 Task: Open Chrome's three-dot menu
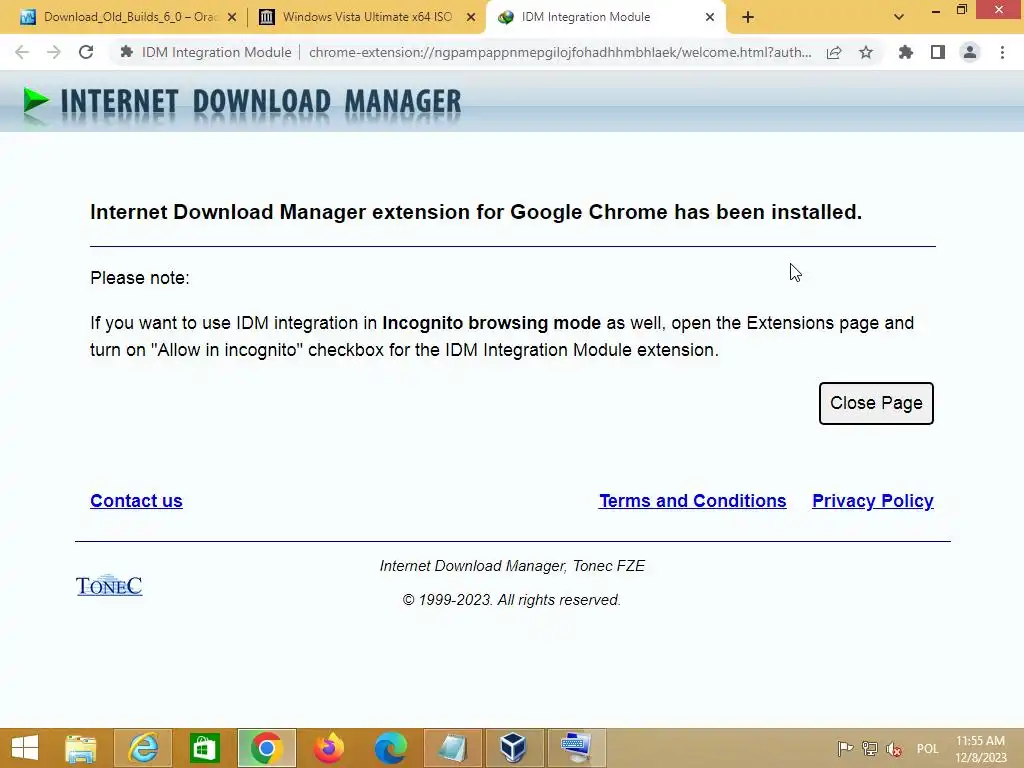[1002, 52]
